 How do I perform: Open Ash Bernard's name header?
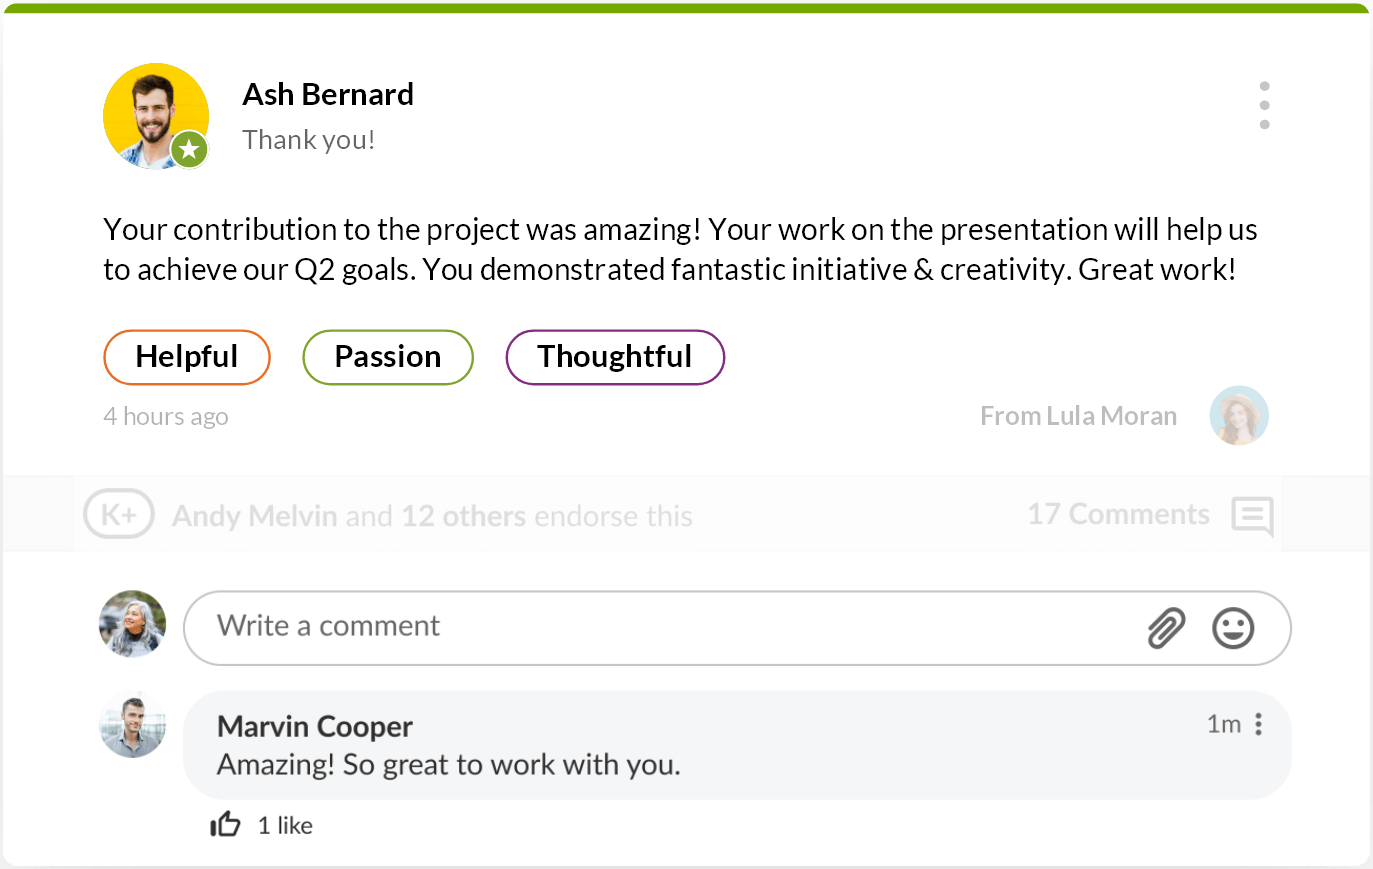pyautogui.click(x=327, y=93)
